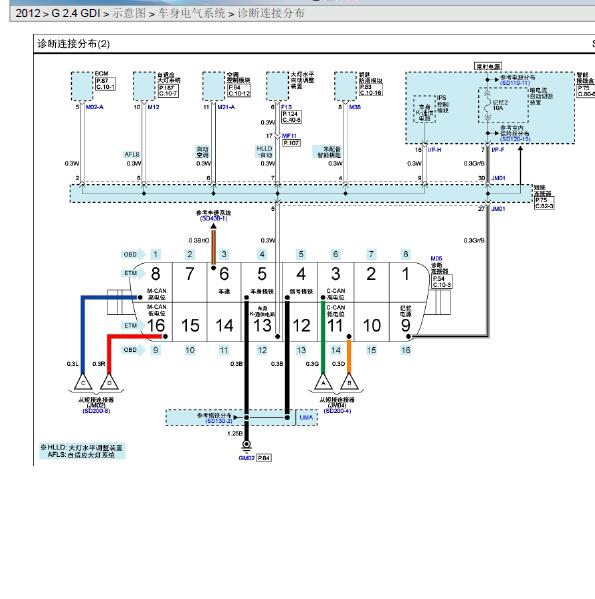Click the P.87 C.10-1 location box
Viewport: 595px width, 599px height.
click(x=105, y=84)
